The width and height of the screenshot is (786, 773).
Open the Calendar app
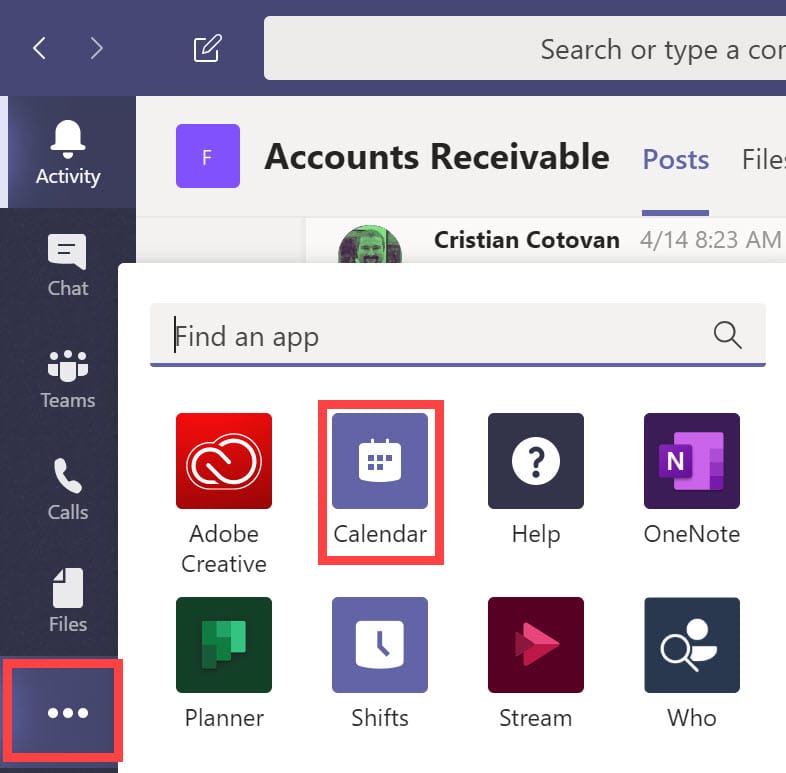[x=380, y=480]
